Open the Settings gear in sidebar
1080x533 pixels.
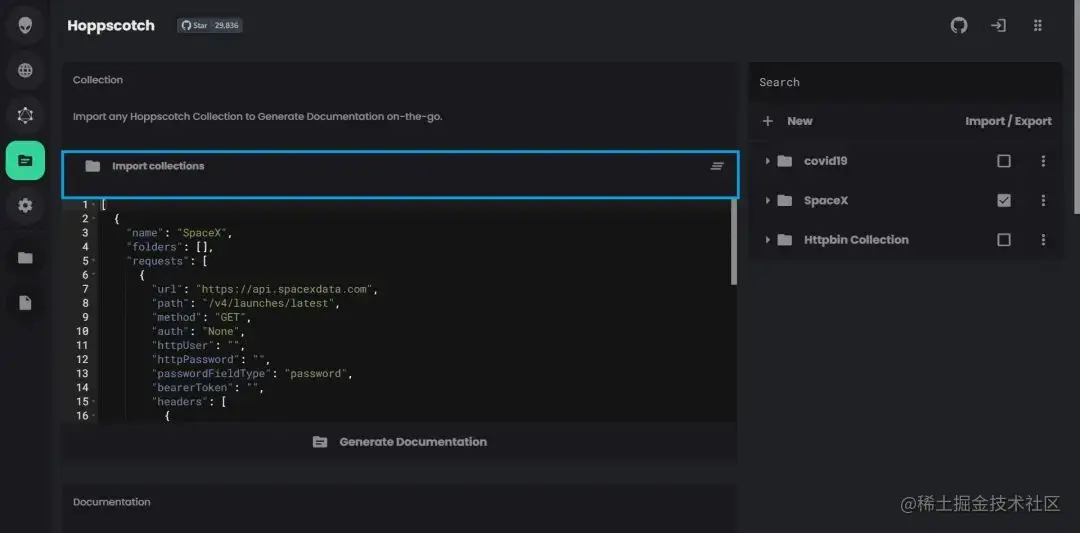pos(25,205)
